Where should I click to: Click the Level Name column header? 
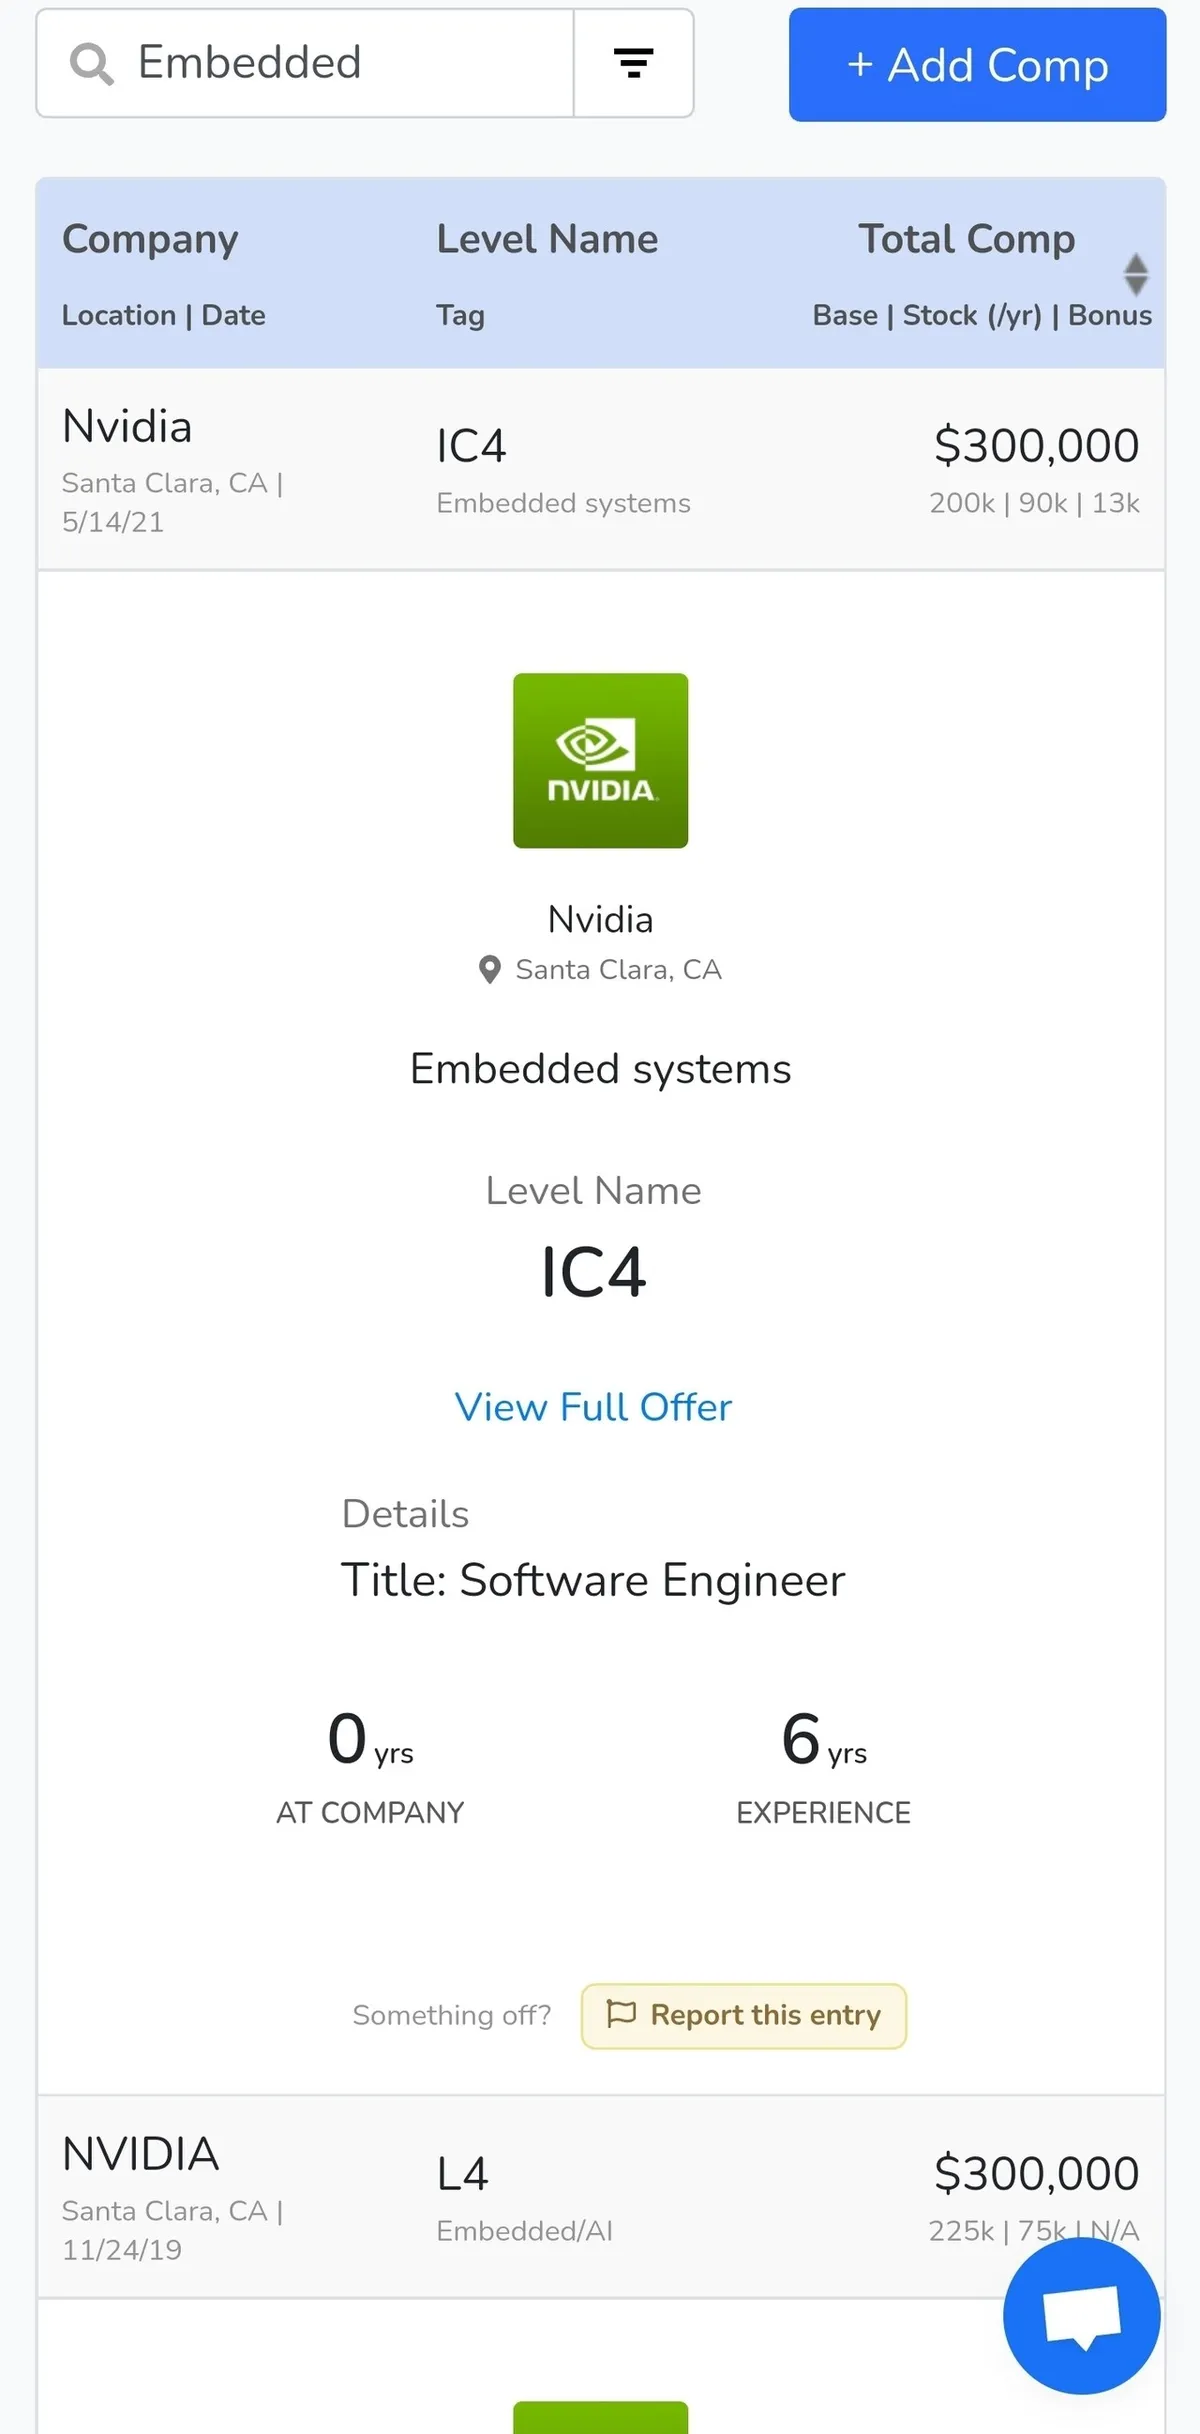[547, 239]
